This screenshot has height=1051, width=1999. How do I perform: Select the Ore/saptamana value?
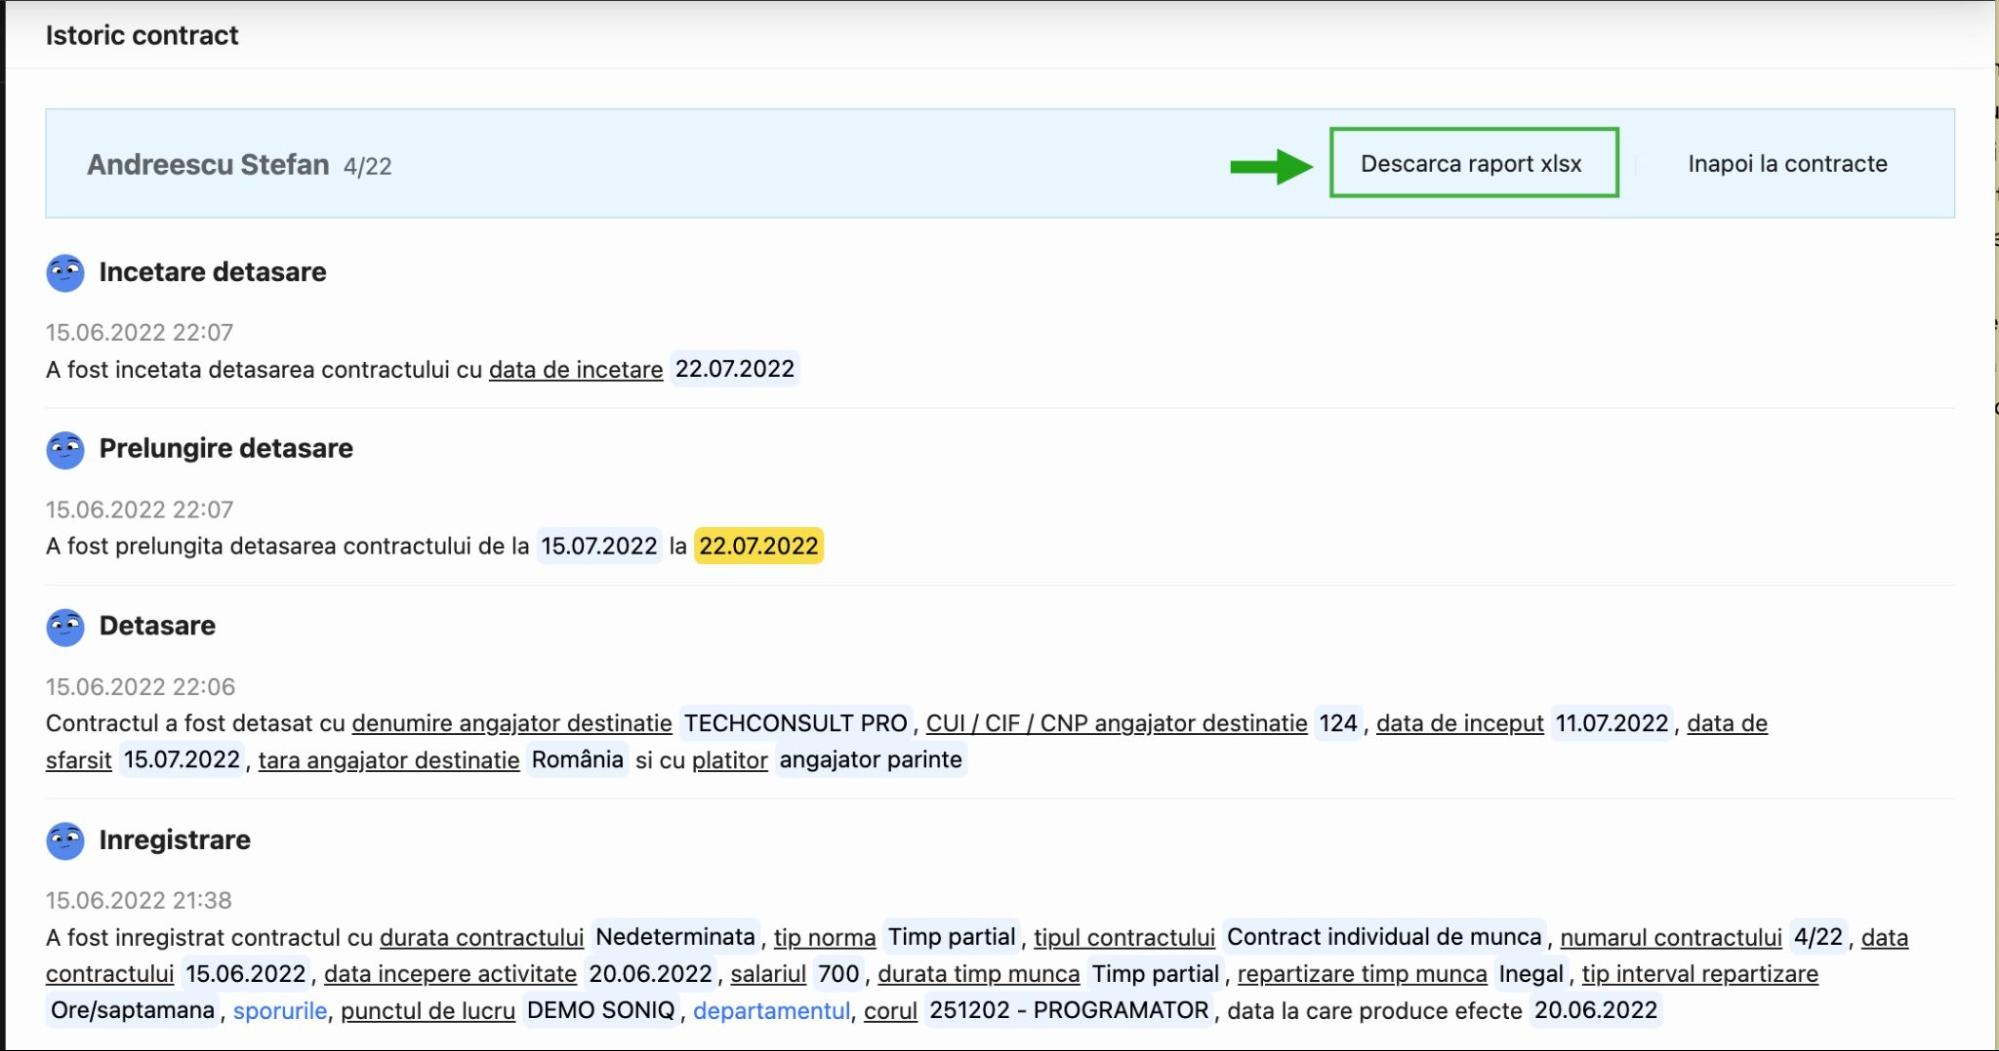[x=132, y=1010]
